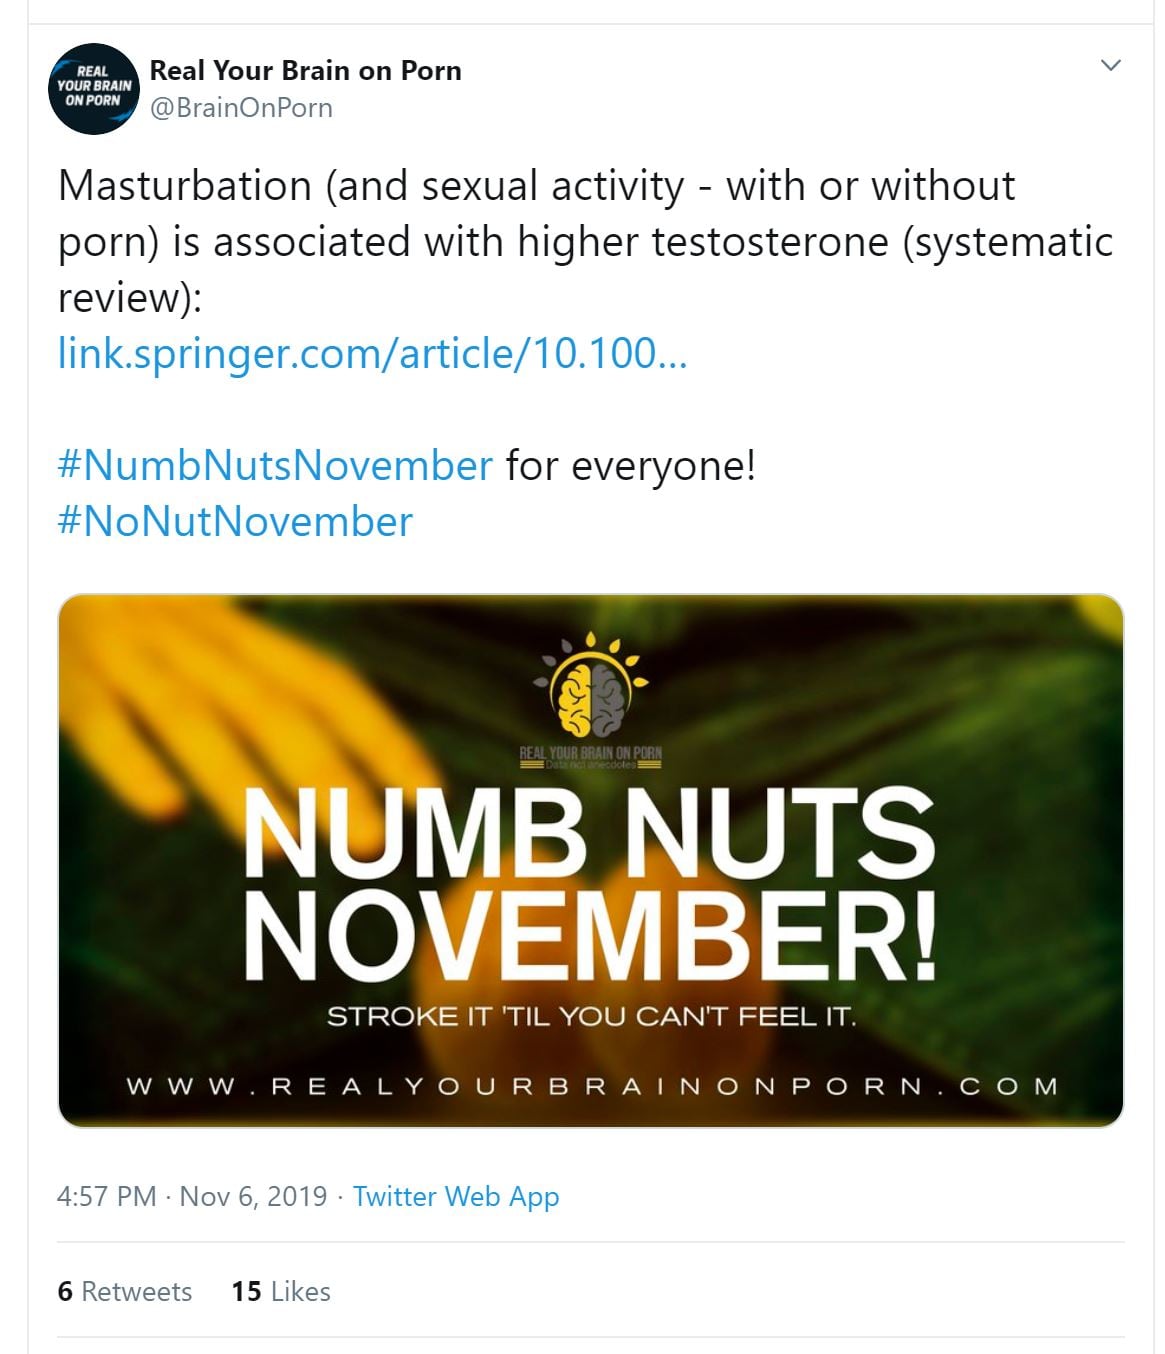Open the link.springer.com article link
Viewport: 1165px width, 1354px height.
tap(372, 353)
